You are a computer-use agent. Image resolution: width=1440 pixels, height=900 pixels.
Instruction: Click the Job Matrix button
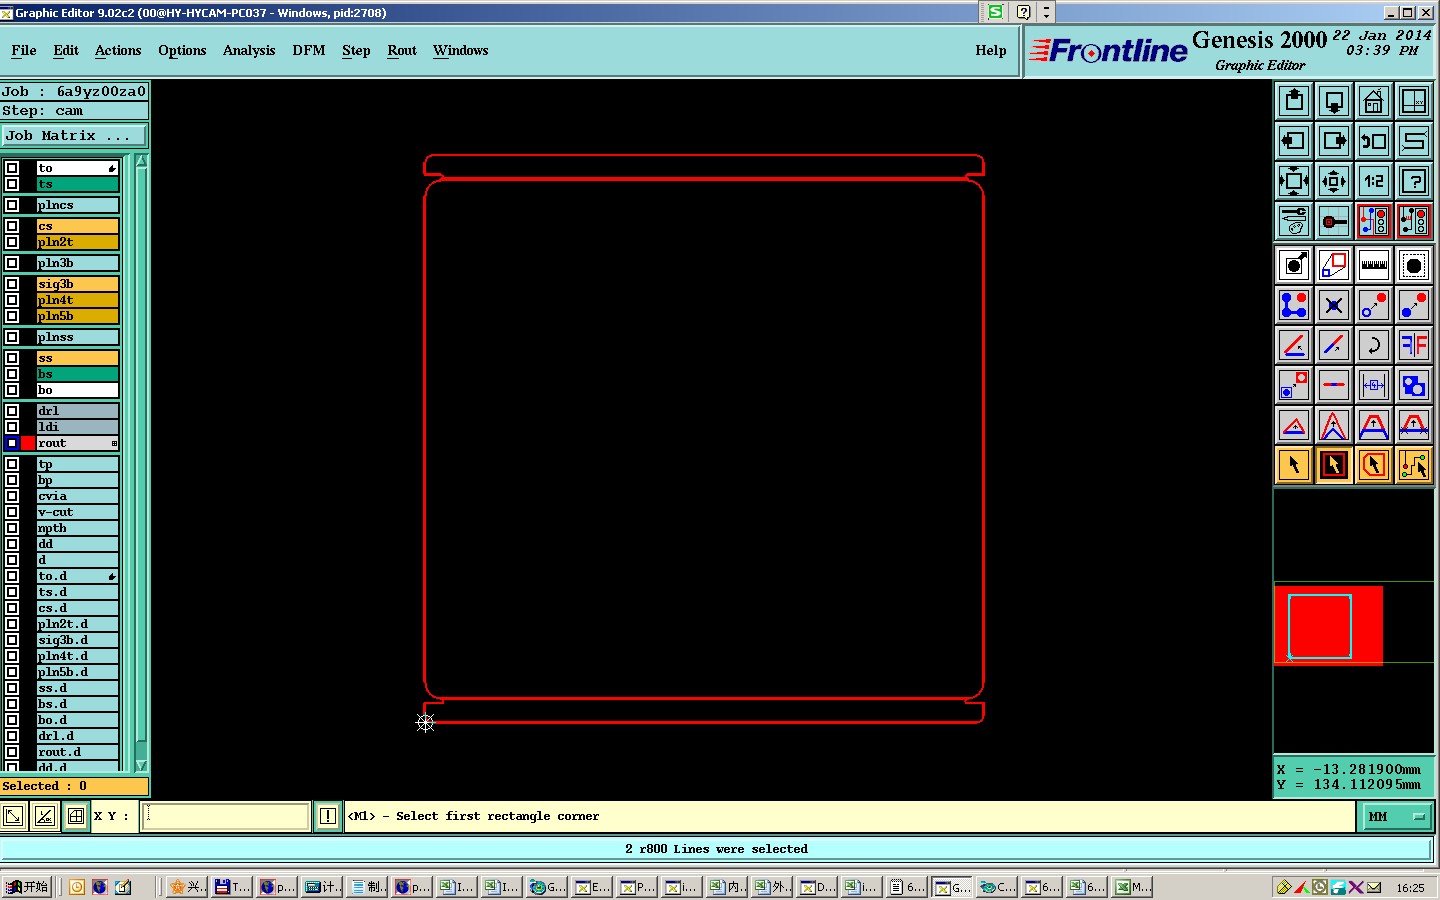coord(74,135)
